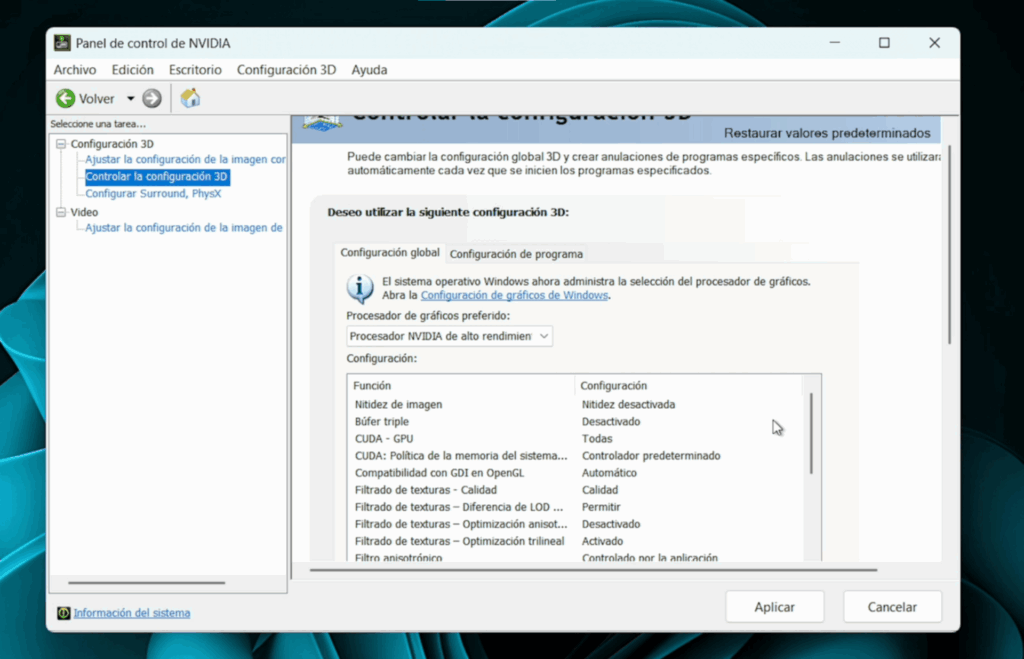Click the Todas value for CUDA - GPU

[597, 438]
